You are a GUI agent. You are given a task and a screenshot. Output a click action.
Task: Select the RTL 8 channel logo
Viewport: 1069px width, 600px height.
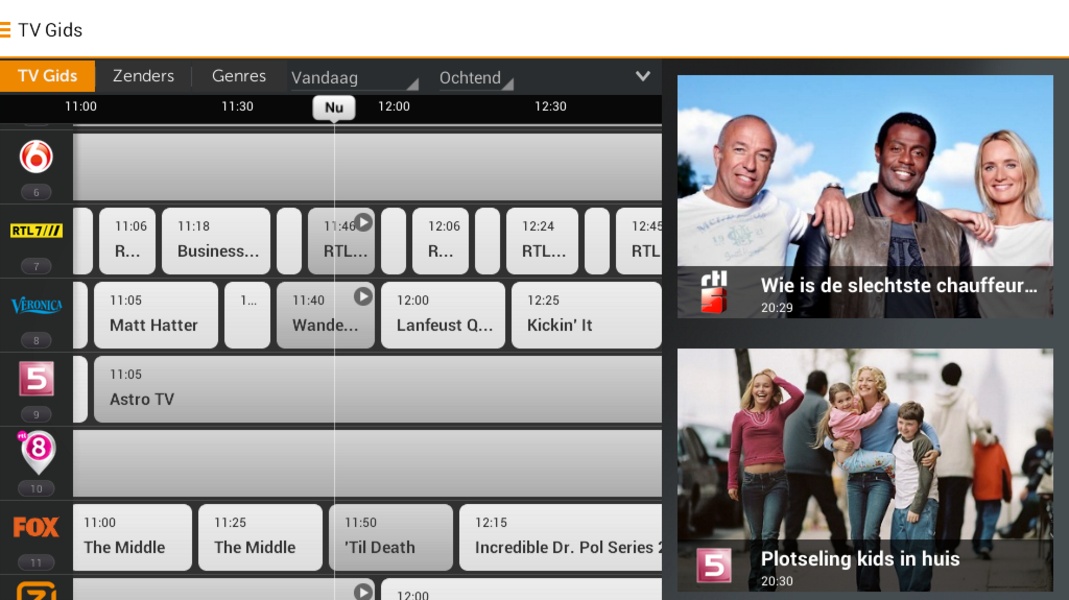point(37,452)
